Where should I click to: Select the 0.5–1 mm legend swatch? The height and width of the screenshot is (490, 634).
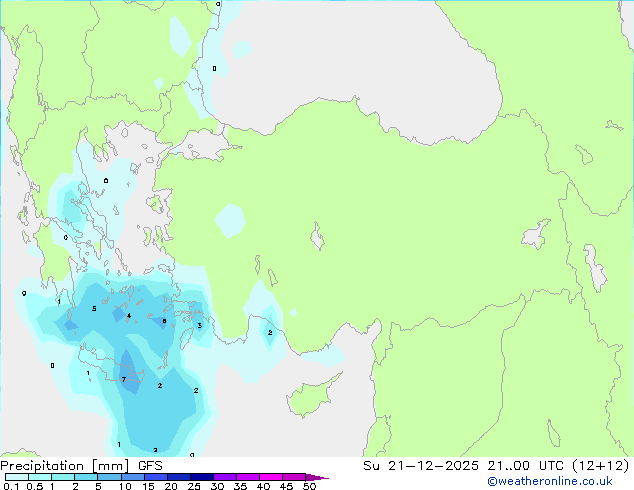40,477
